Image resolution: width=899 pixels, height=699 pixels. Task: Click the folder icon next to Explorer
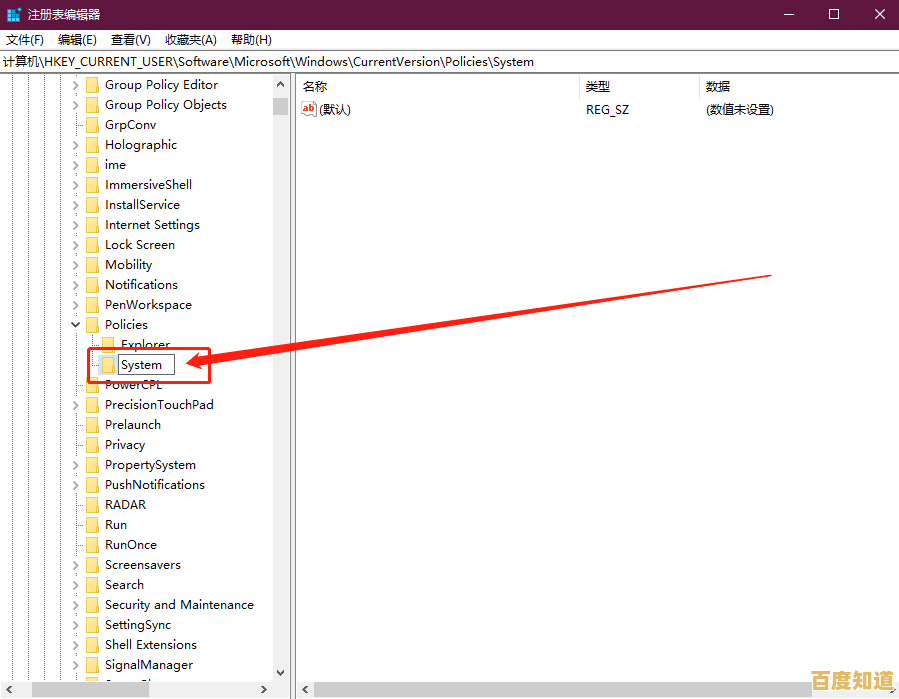(107, 344)
